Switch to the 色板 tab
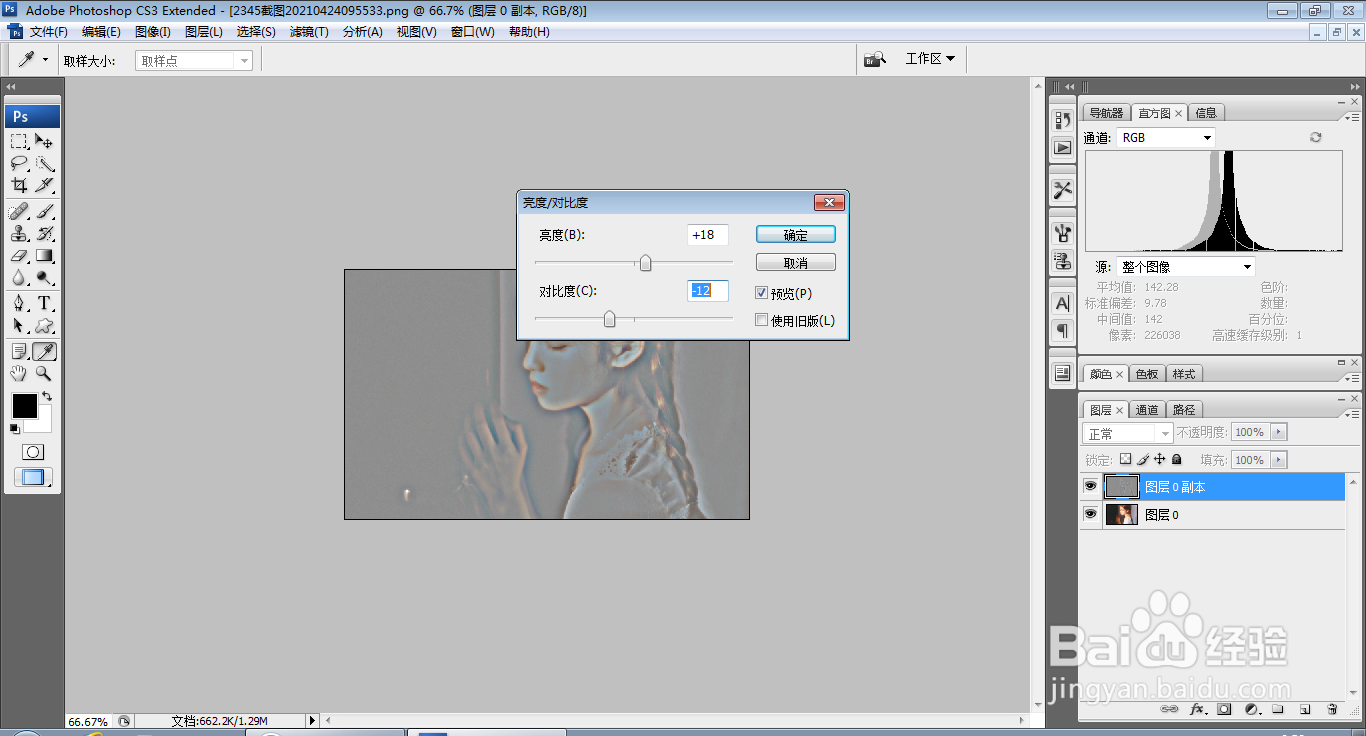Image resolution: width=1366 pixels, height=736 pixels. point(1147,374)
